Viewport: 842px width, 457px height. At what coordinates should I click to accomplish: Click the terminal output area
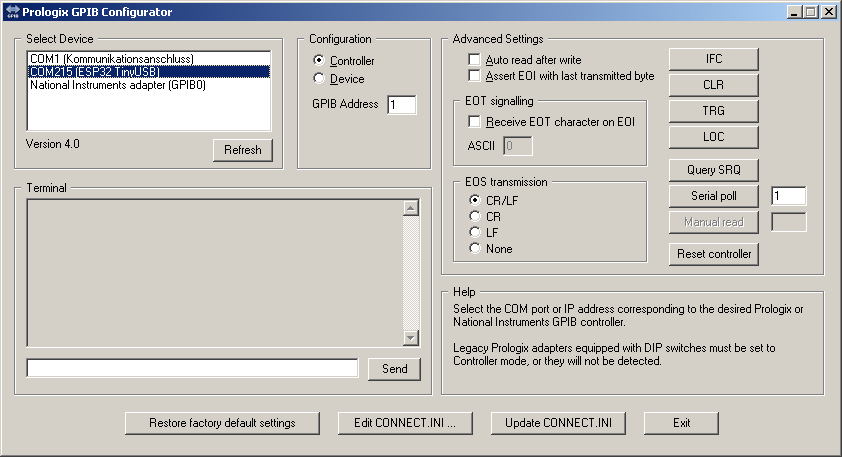tap(215, 273)
